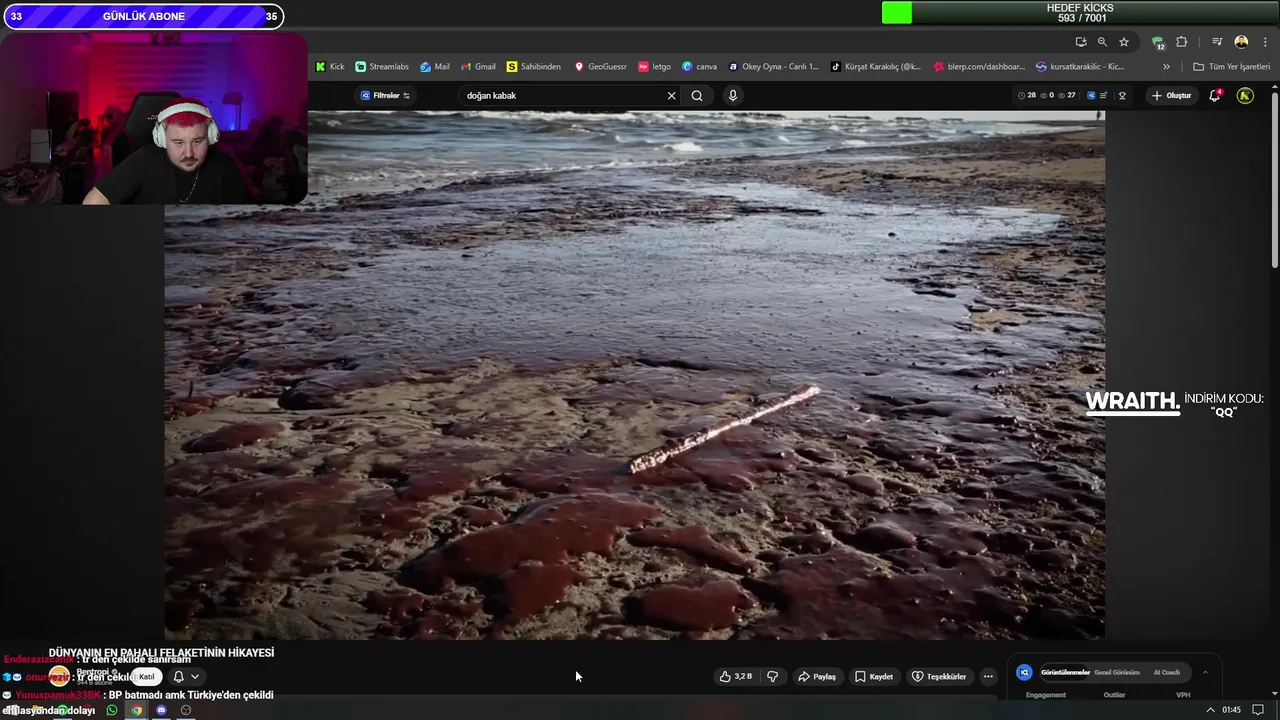Dislike the video with thumbs-down

[x=772, y=676]
